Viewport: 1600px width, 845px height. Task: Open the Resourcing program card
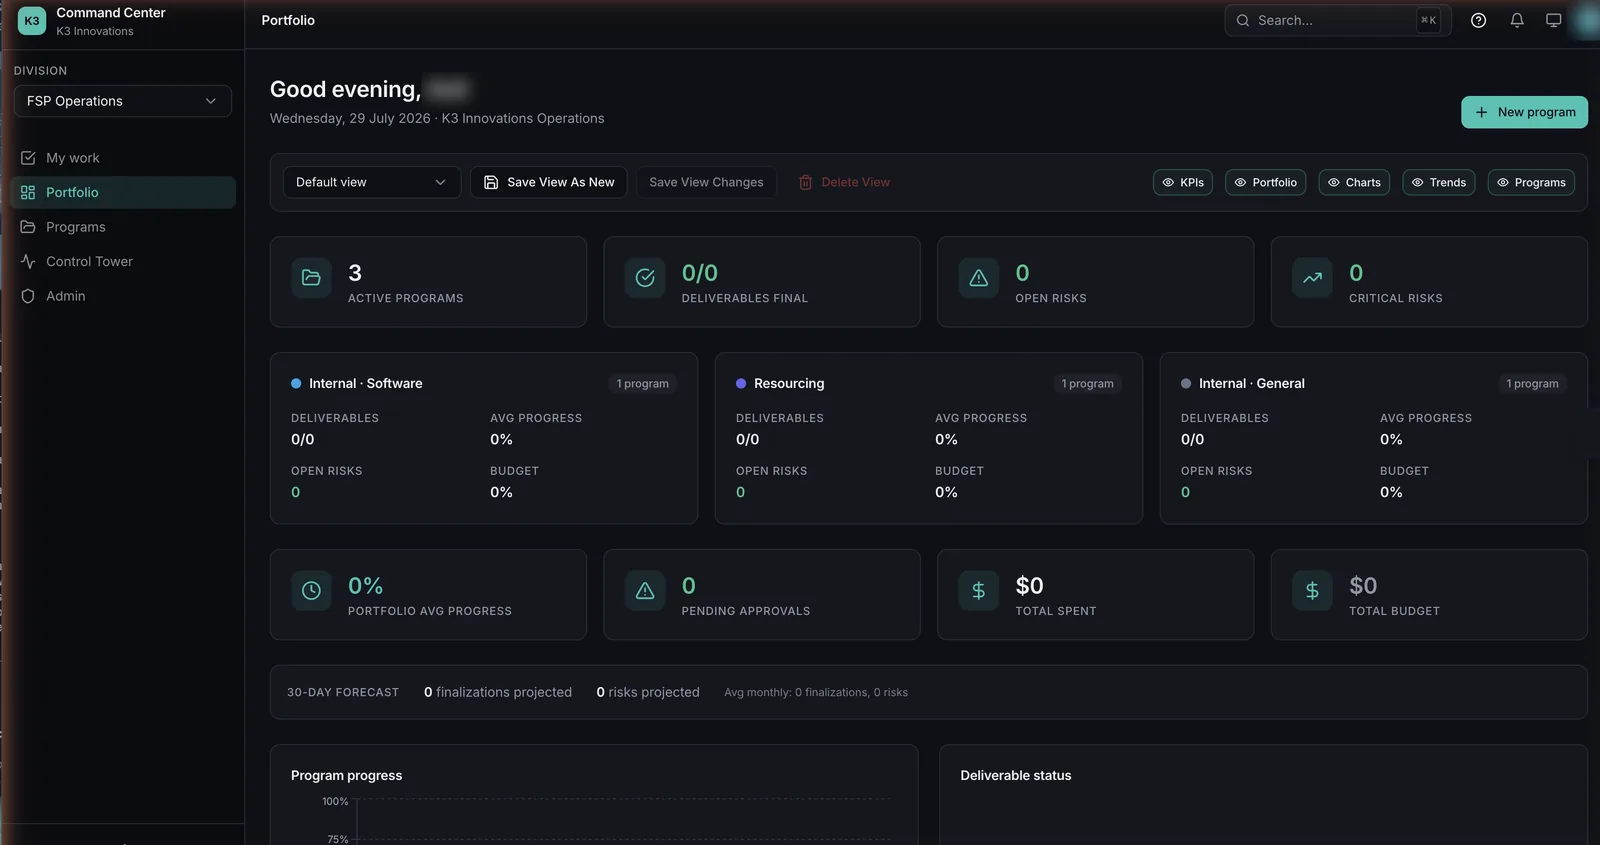[929, 438]
